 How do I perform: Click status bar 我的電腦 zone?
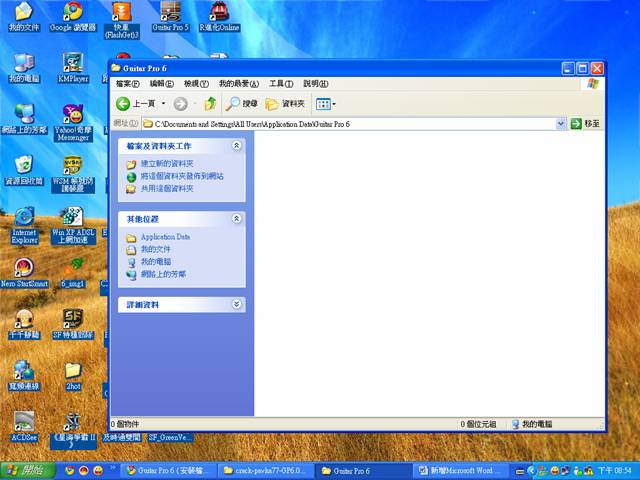click(532, 424)
